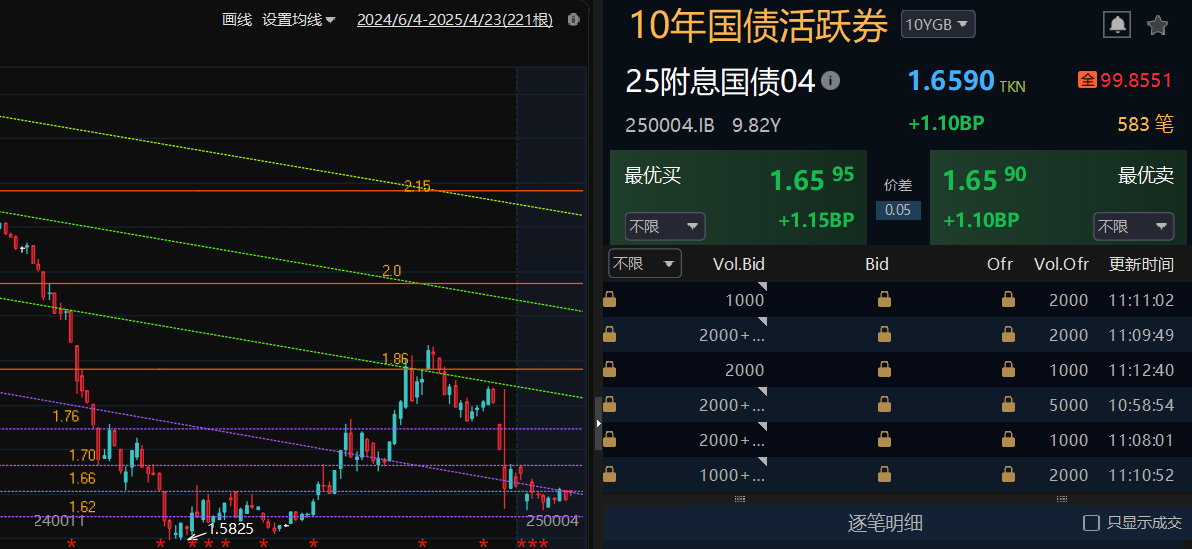
Task: Click Ofr lock icon in 11:12:40 row
Action: [1008, 370]
